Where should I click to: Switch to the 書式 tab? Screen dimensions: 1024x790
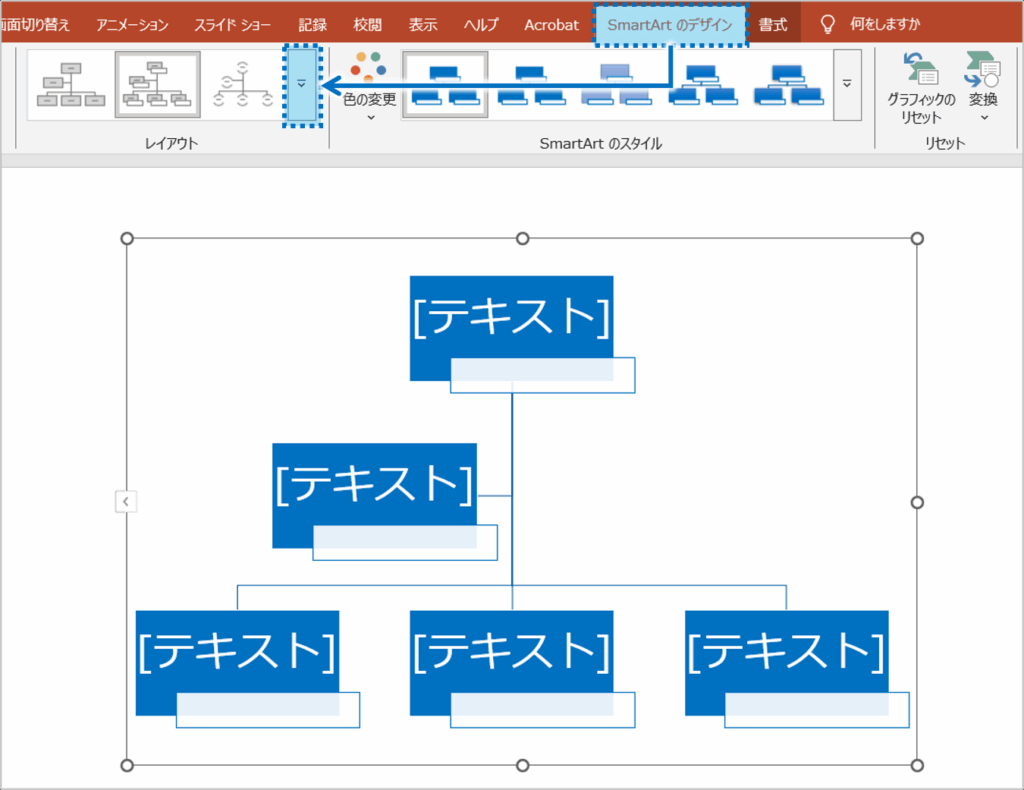pos(772,23)
